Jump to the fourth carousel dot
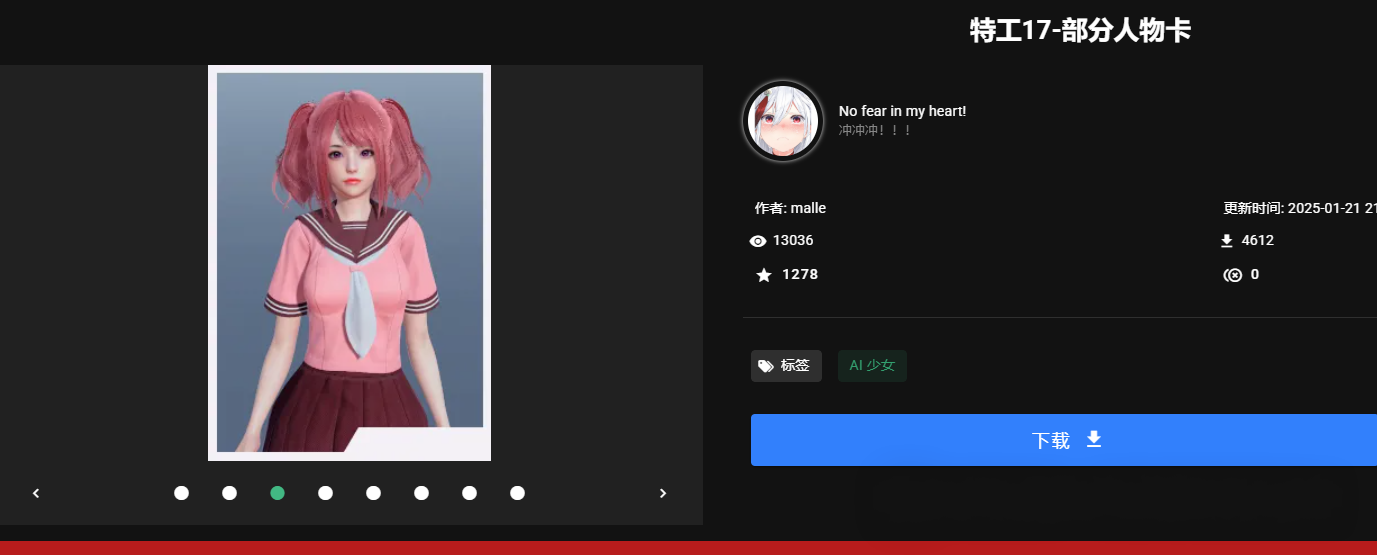This screenshot has width=1377, height=555. click(x=325, y=493)
